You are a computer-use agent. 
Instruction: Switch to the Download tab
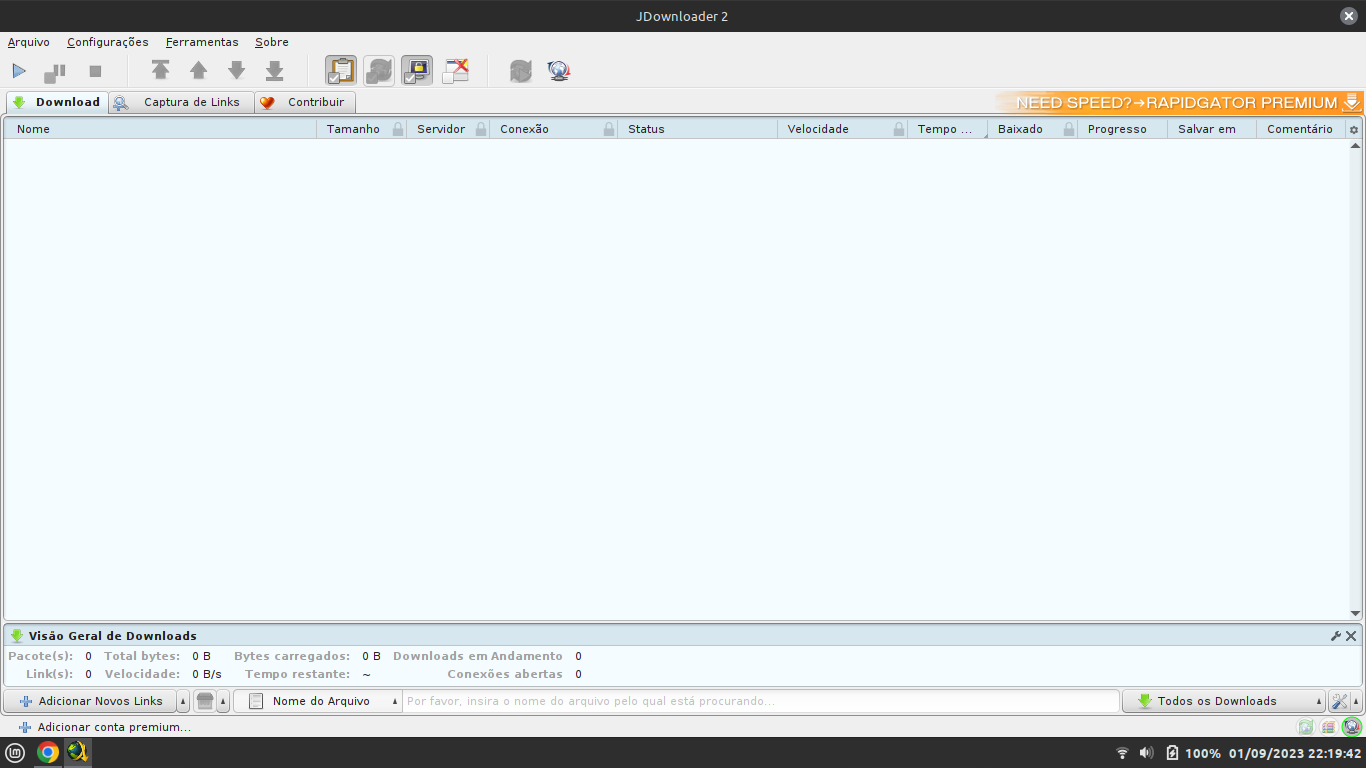(57, 102)
